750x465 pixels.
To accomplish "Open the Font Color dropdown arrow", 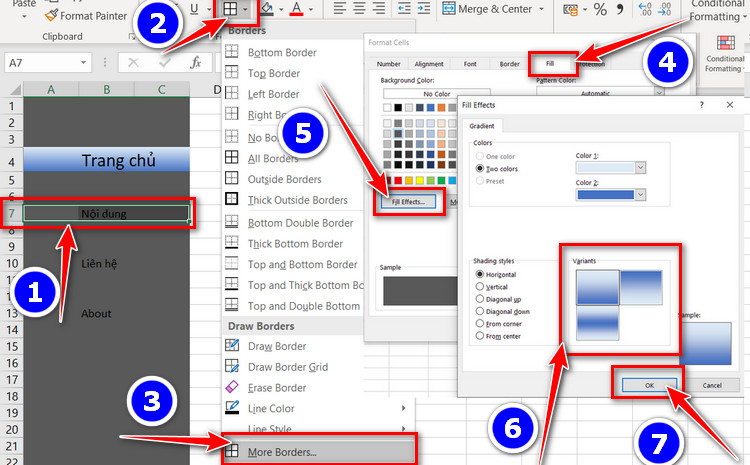I will [311, 9].
